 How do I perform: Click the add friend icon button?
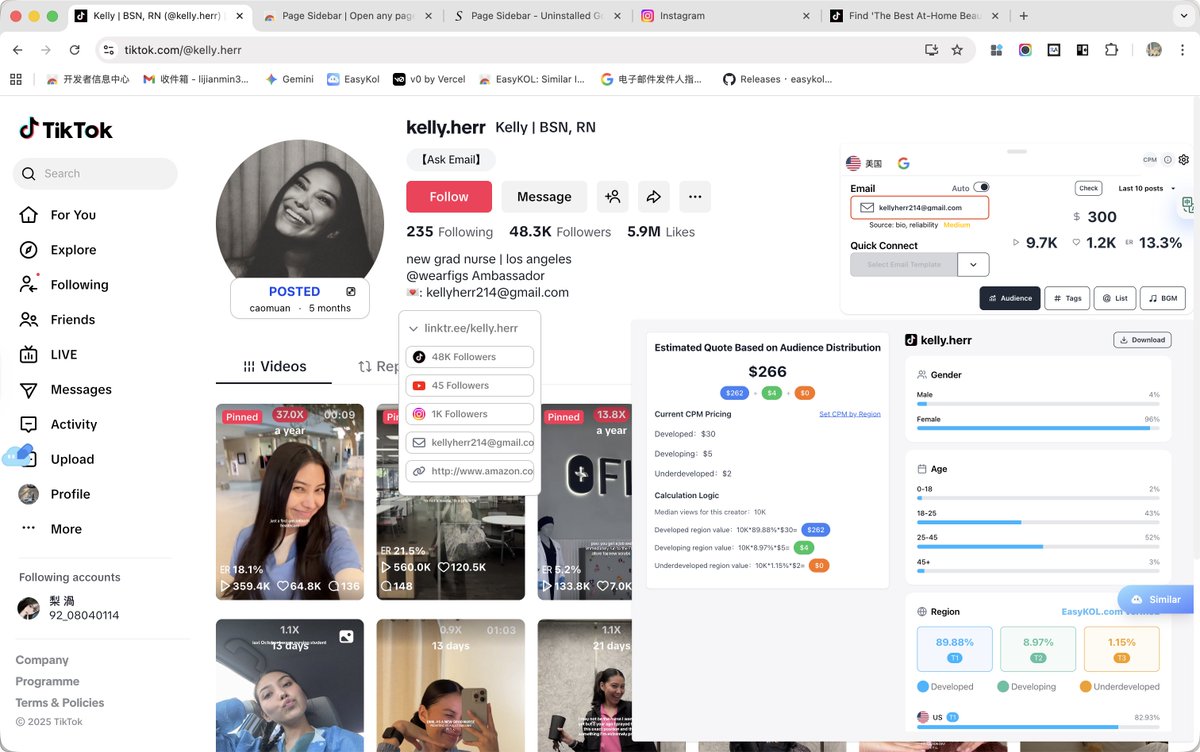point(612,197)
